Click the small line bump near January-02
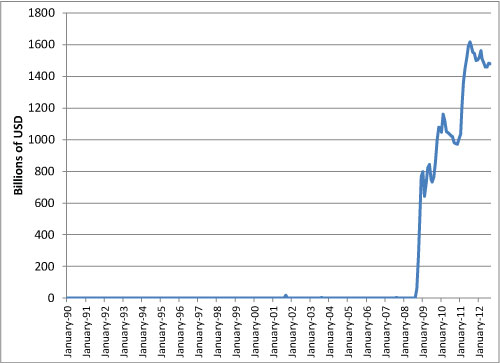 click(286, 296)
